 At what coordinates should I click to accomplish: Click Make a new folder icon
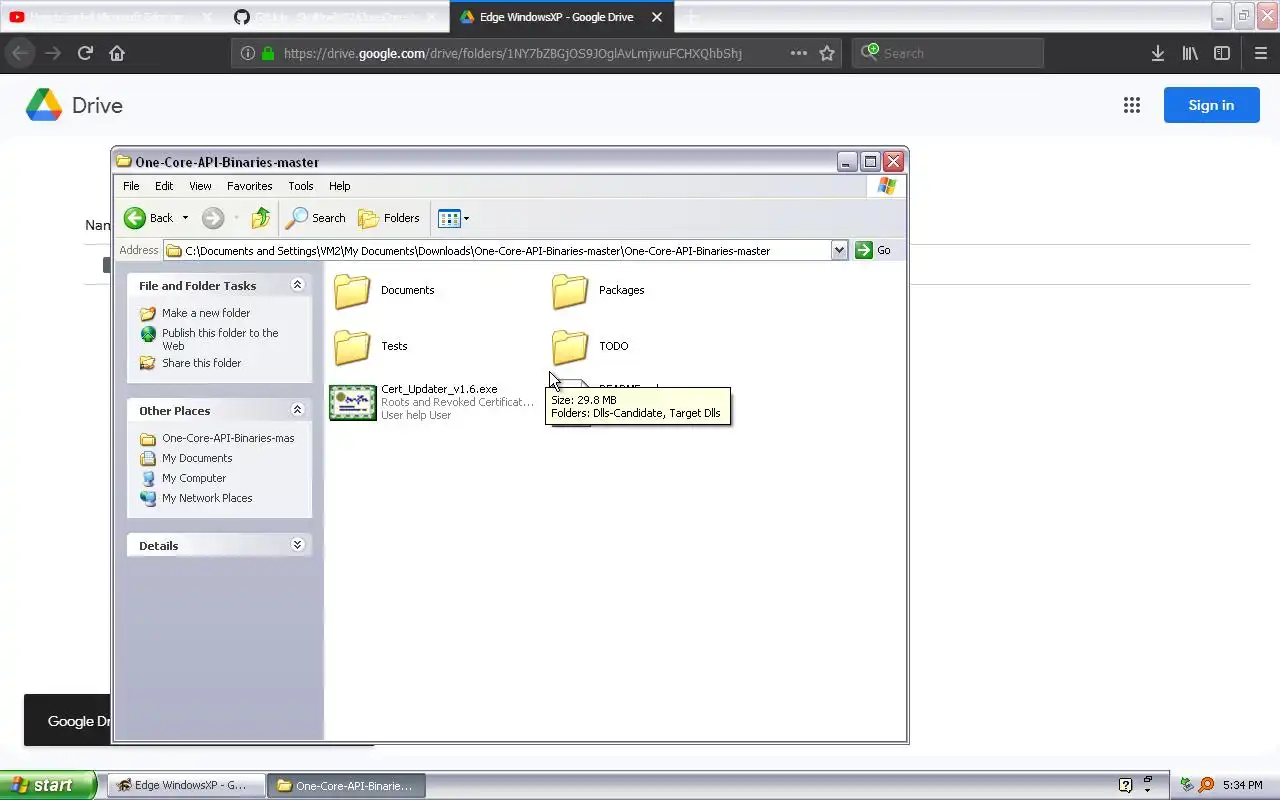[148, 313]
